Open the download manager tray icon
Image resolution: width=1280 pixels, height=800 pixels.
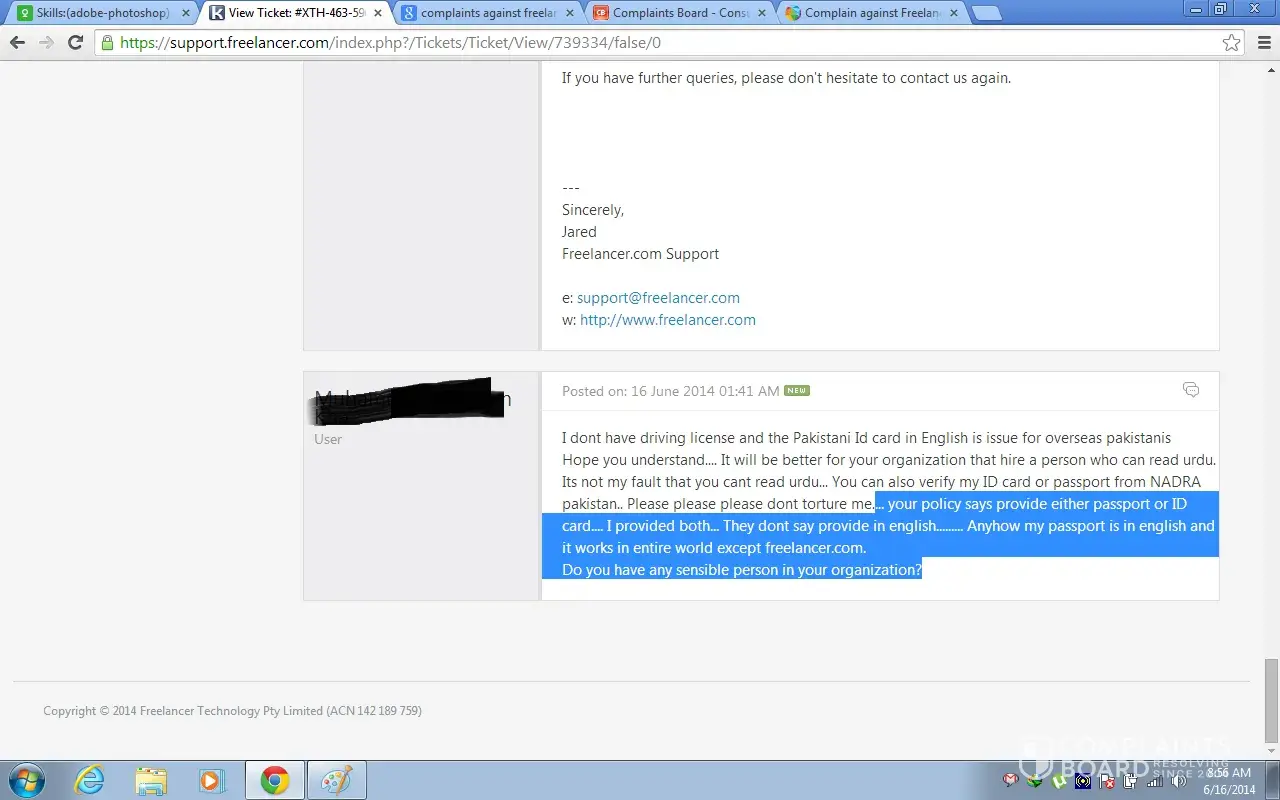click(1035, 781)
